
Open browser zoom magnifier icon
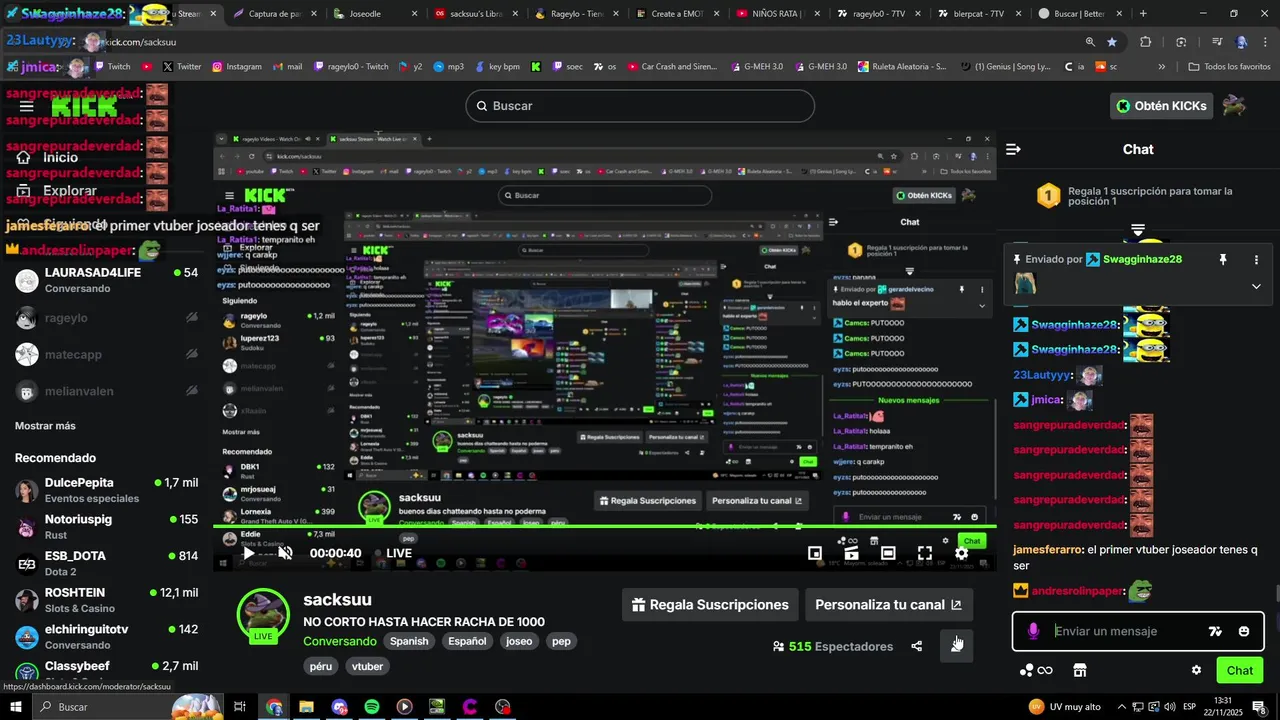coord(1090,42)
